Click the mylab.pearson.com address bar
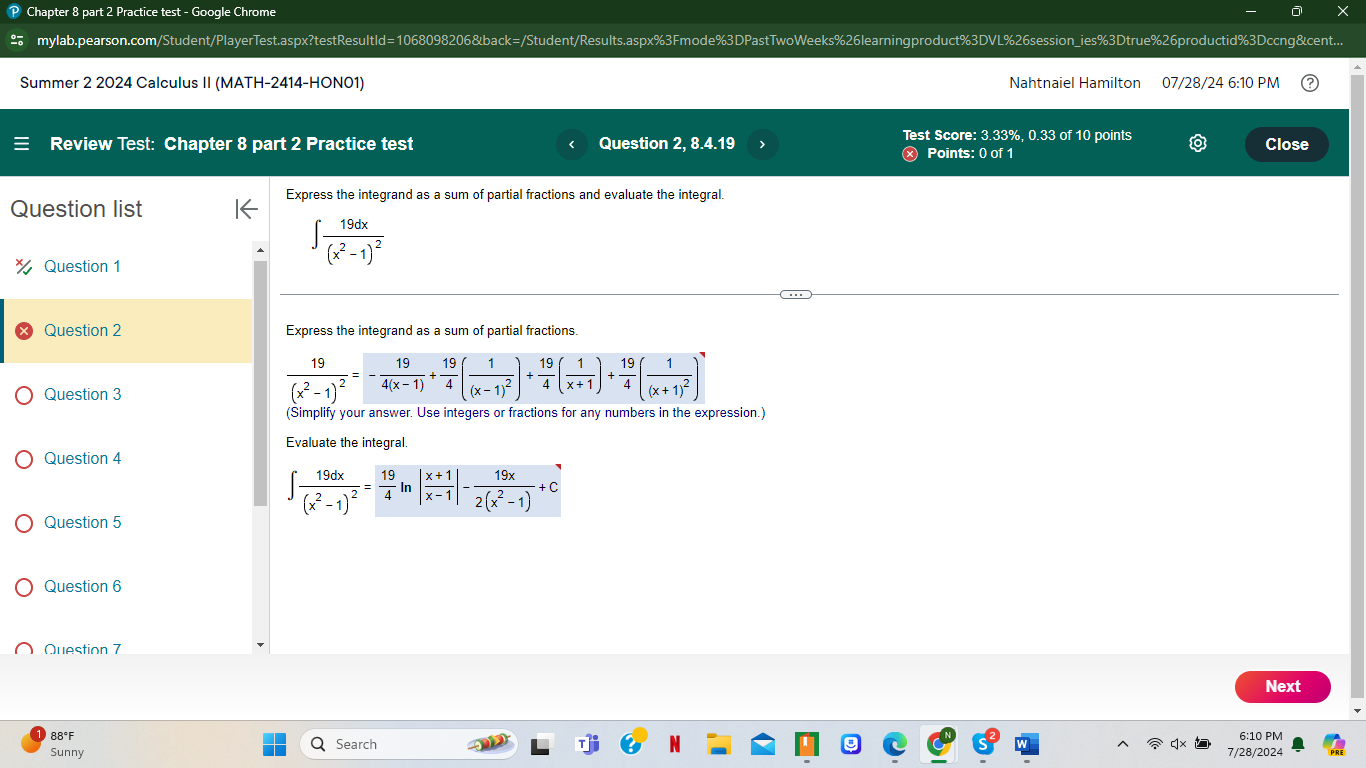The width and height of the screenshot is (1366, 768). pos(690,41)
